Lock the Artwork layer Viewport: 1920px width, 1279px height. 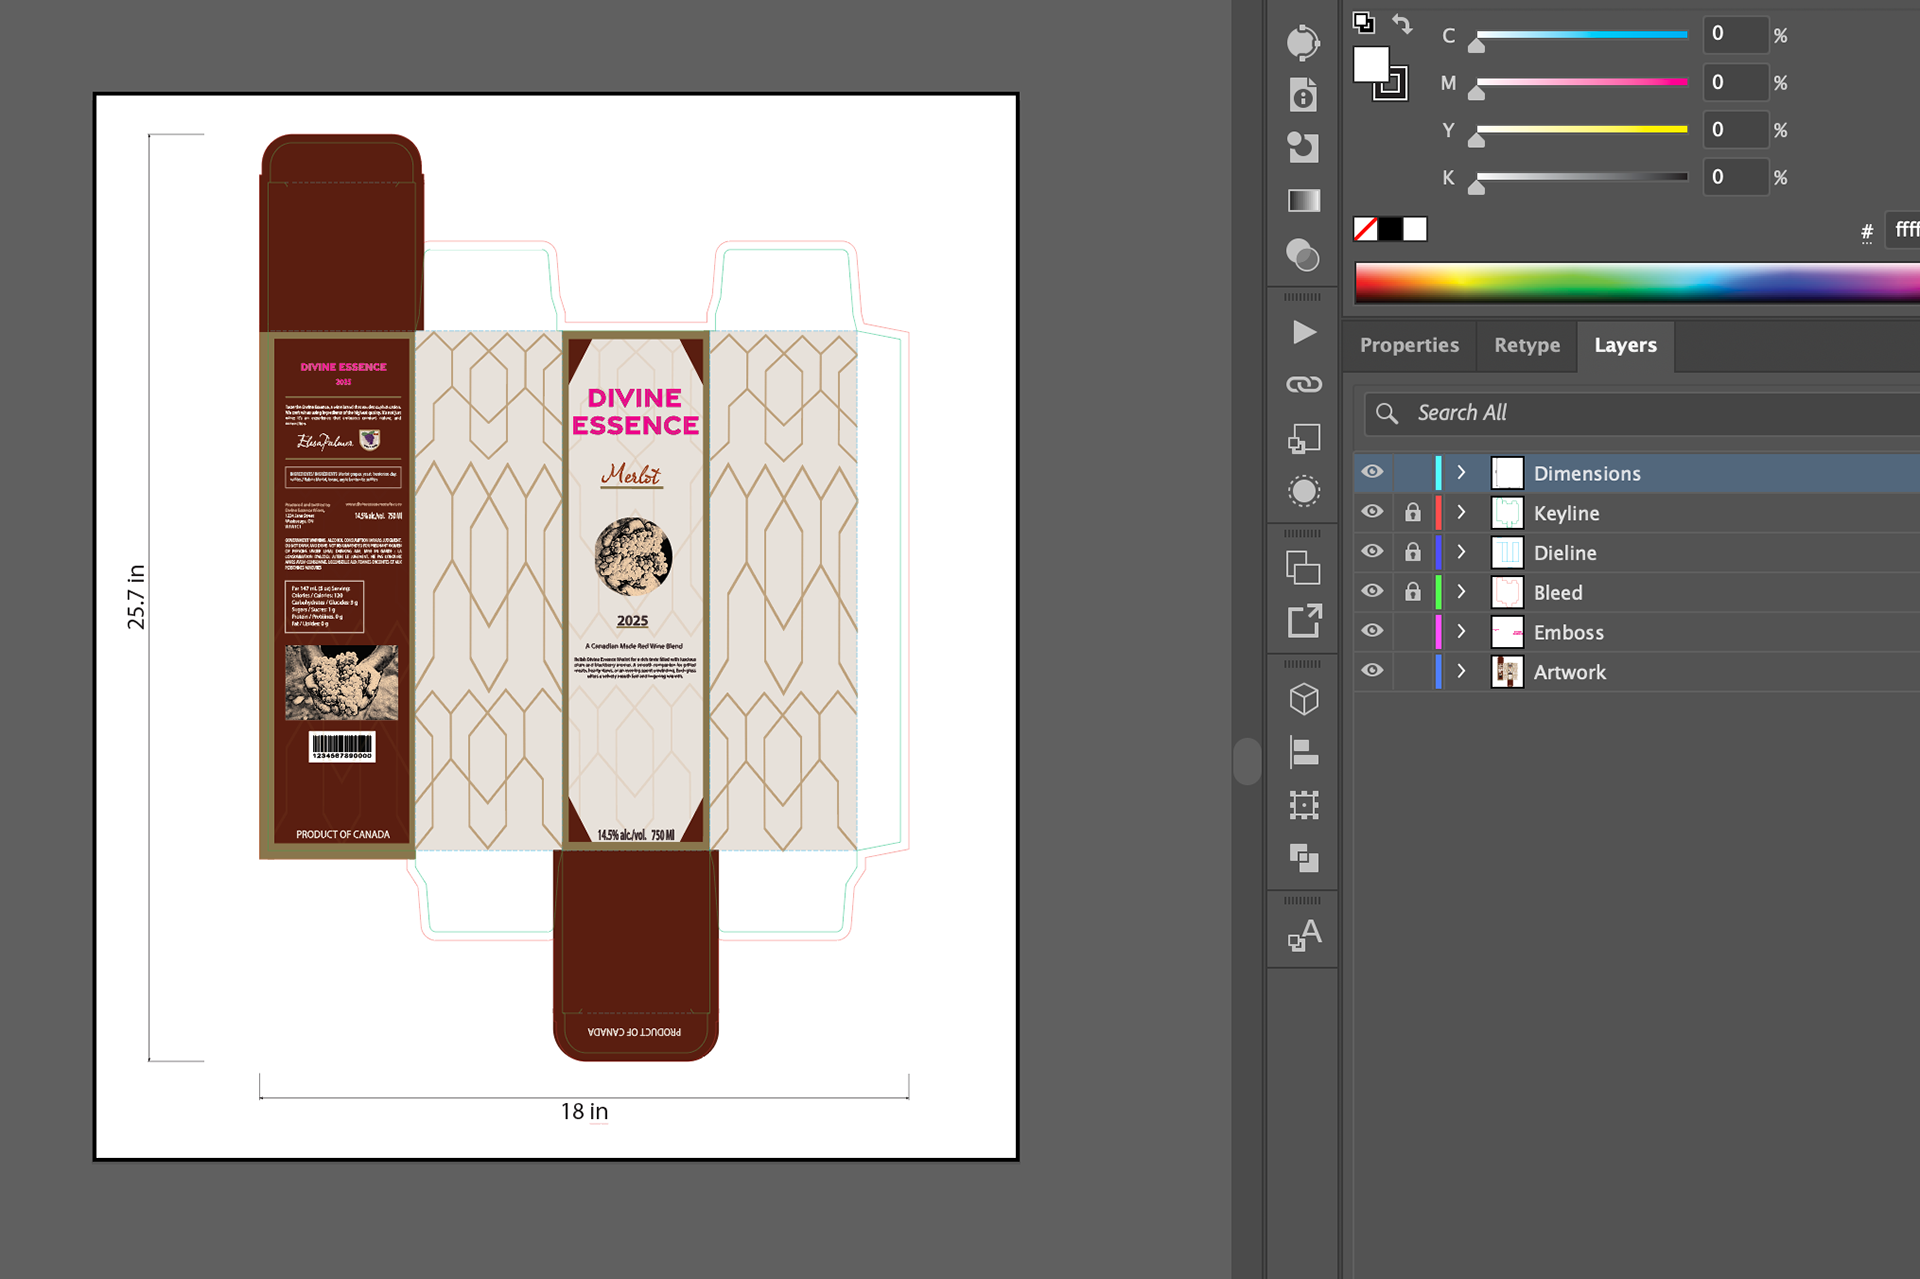click(1412, 672)
